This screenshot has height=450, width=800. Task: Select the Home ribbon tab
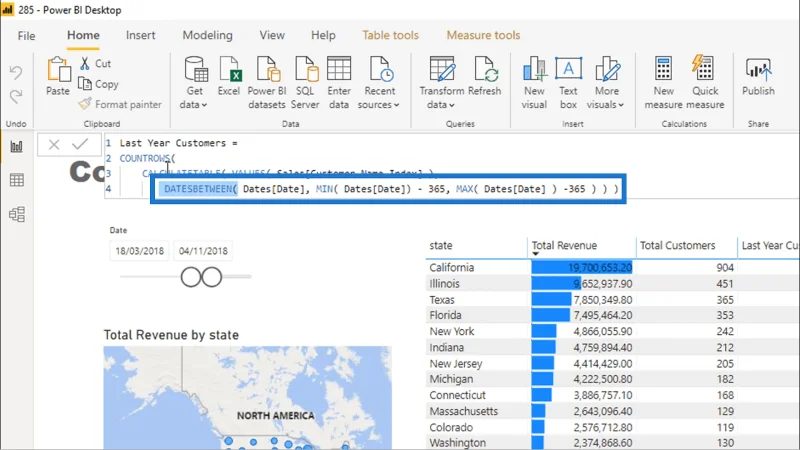[83, 35]
